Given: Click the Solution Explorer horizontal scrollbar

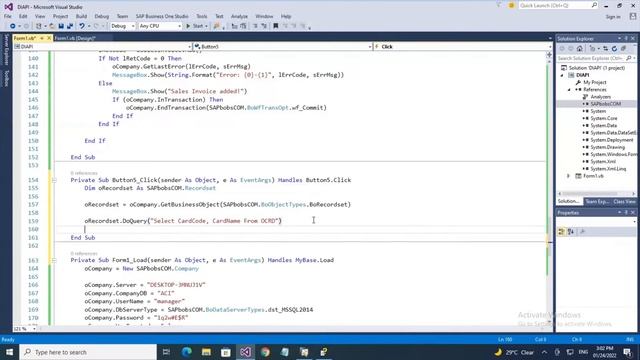Looking at the screenshot, I should (x=596, y=194).
